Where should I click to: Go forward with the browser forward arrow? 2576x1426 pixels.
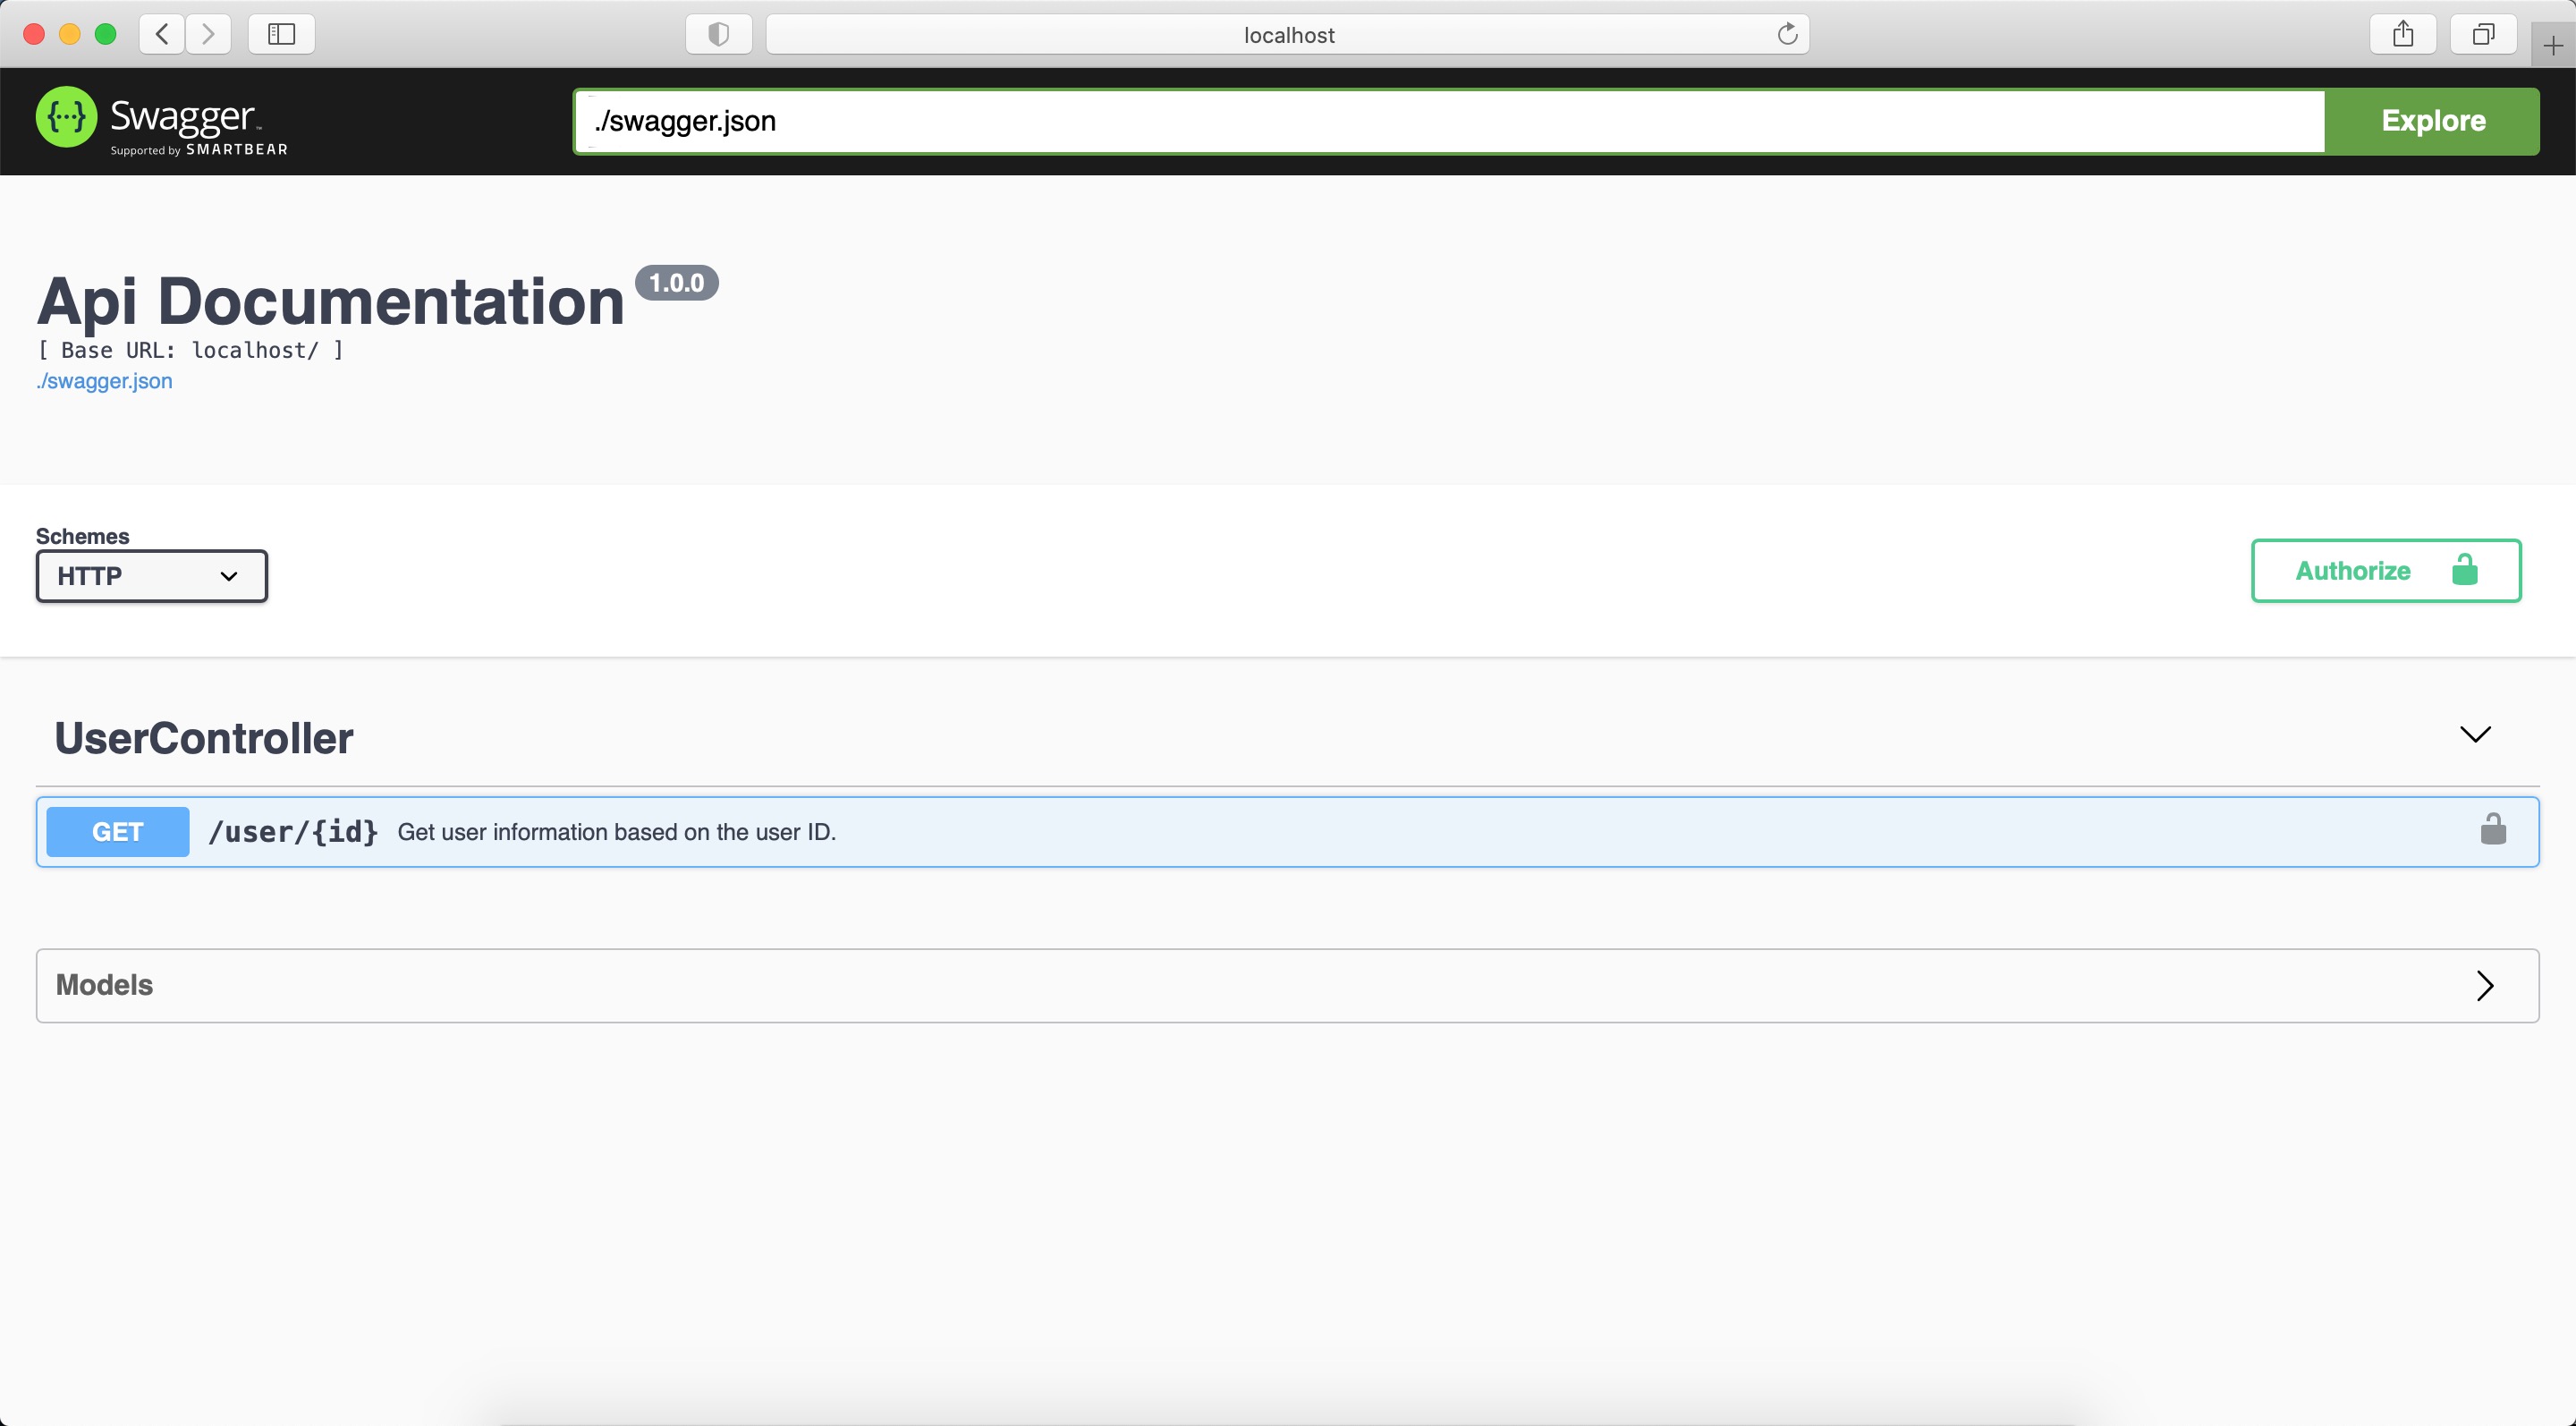(208, 34)
